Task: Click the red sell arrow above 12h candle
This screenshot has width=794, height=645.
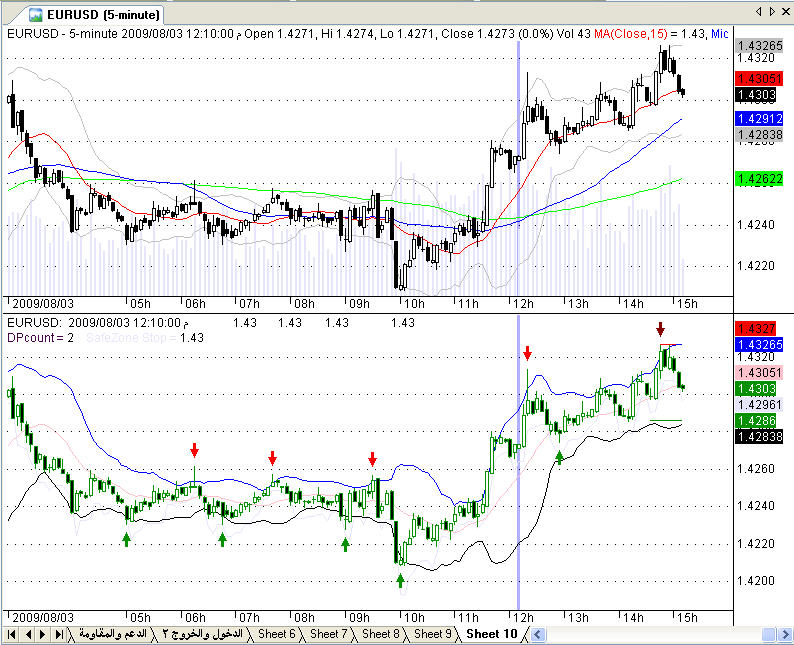Action: pyautogui.click(x=528, y=353)
